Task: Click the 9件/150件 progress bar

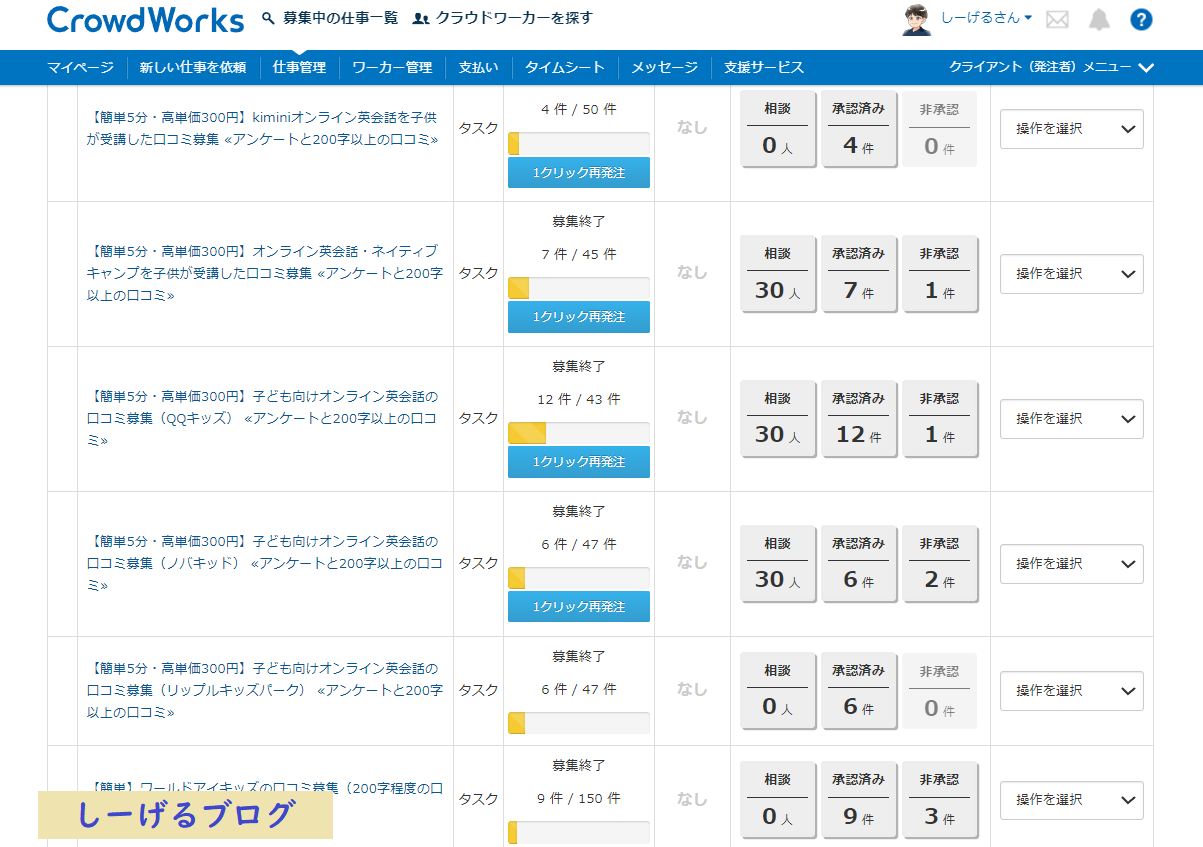Action: (x=579, y=832)
